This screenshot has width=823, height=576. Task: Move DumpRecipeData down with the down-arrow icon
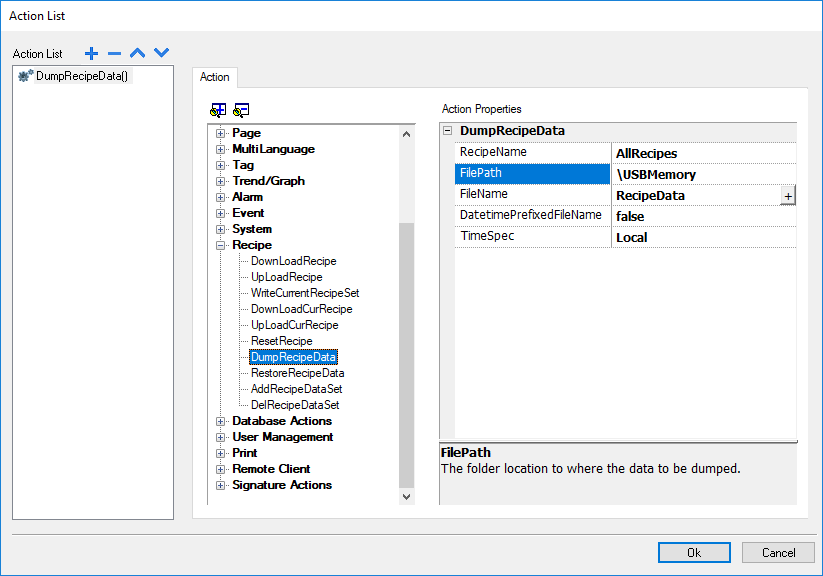click(161, 53)
